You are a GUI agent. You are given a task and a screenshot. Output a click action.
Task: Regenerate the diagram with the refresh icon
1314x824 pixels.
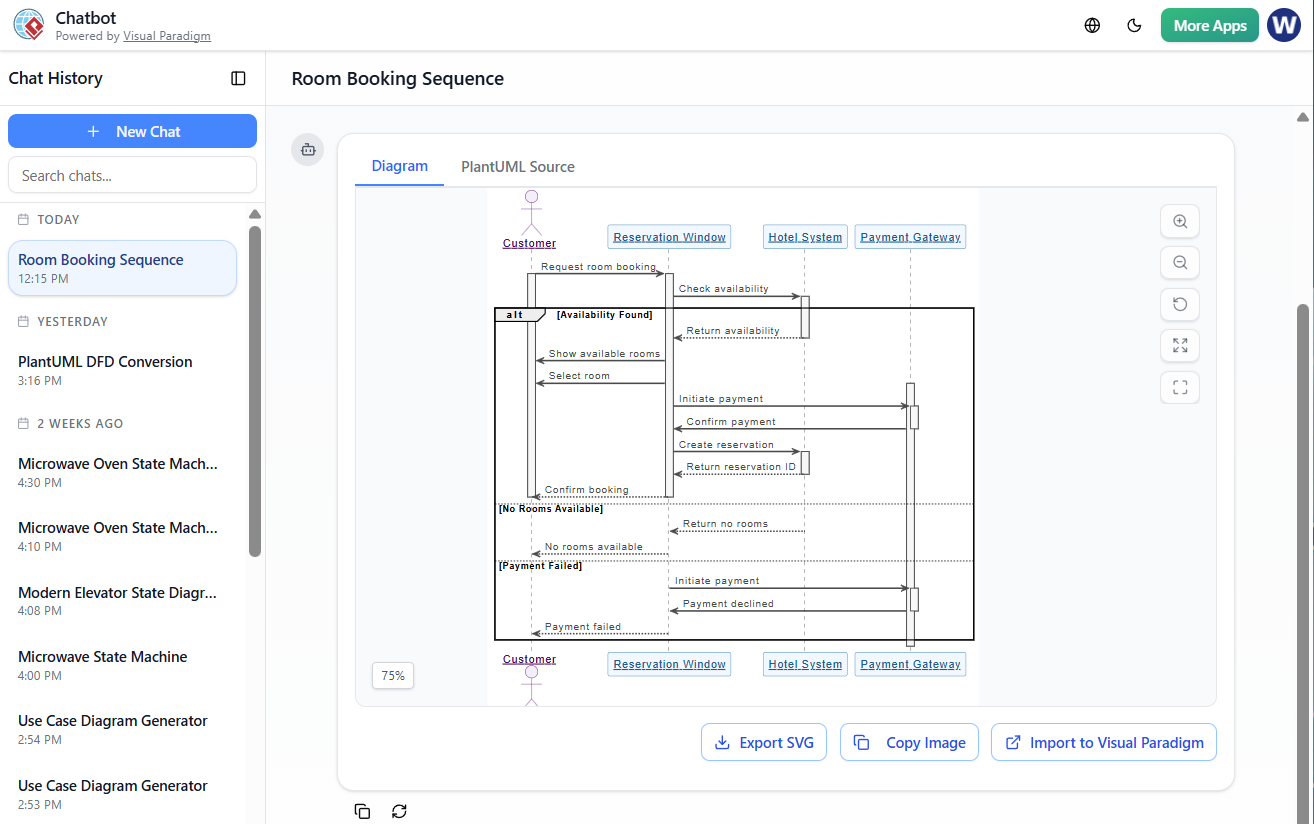399,811
